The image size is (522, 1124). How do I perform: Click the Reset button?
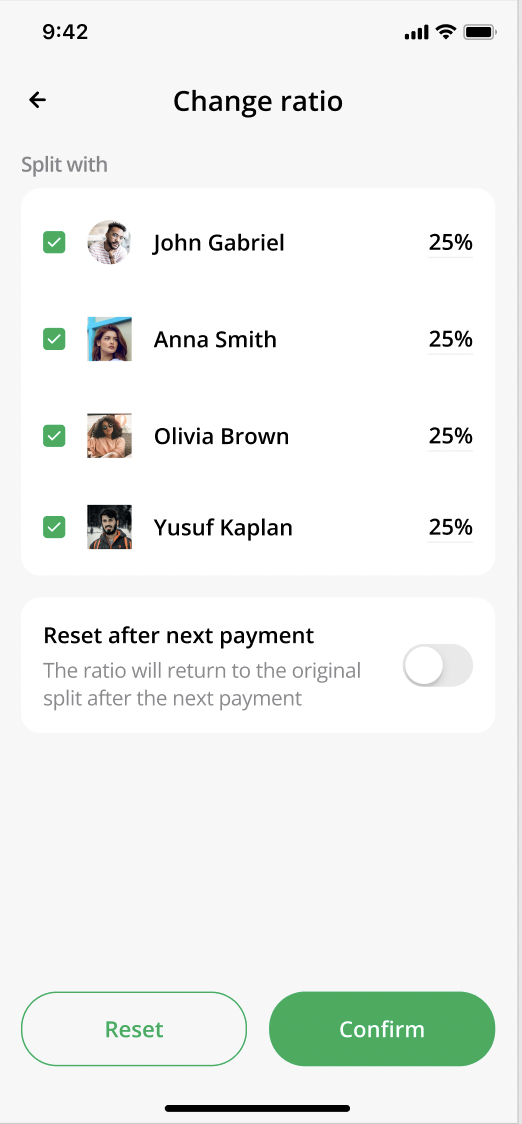(x=134, y=1029)
